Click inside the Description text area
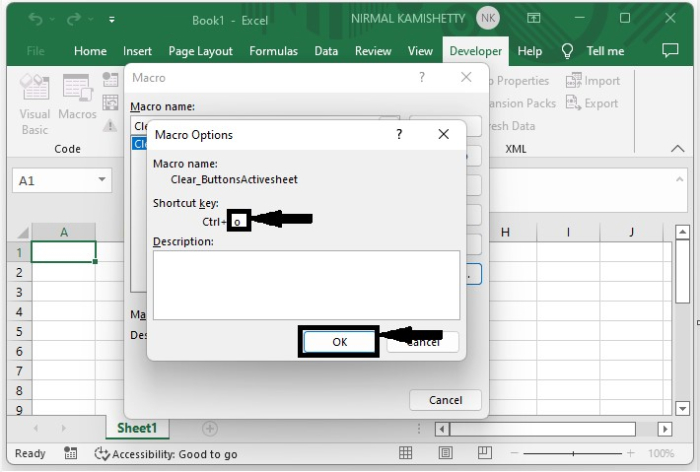700x472 pixels. pos(306,285)
